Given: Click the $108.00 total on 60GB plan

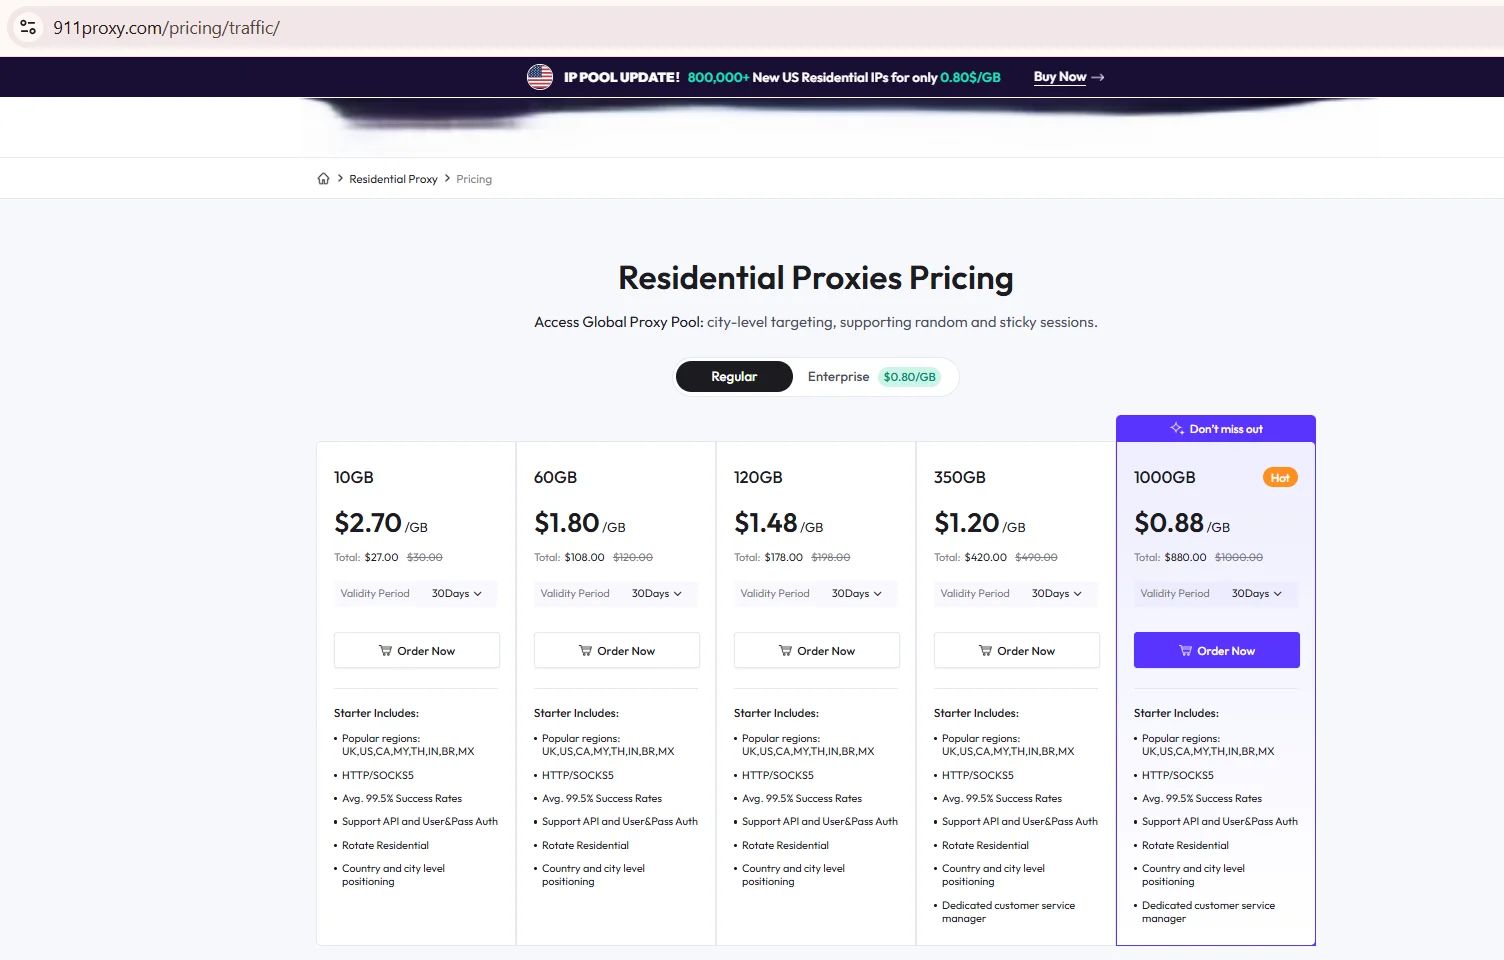Looking at the screenshot, I should pyautogui.click(x=584, y=558).
